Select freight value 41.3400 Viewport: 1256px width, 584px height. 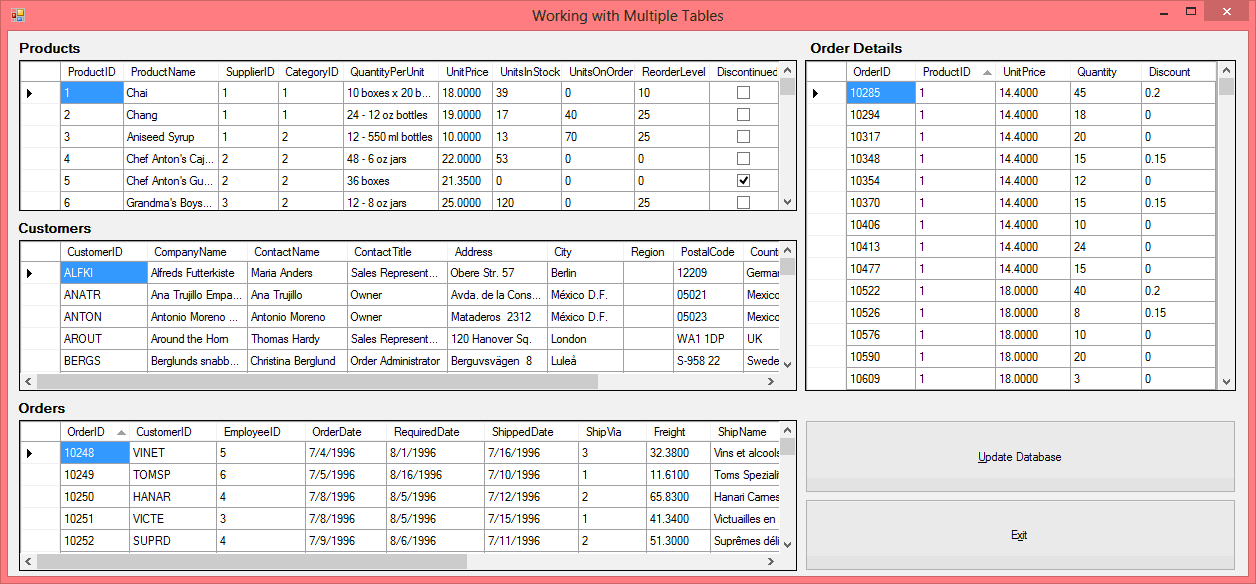(x=678, y=518)
